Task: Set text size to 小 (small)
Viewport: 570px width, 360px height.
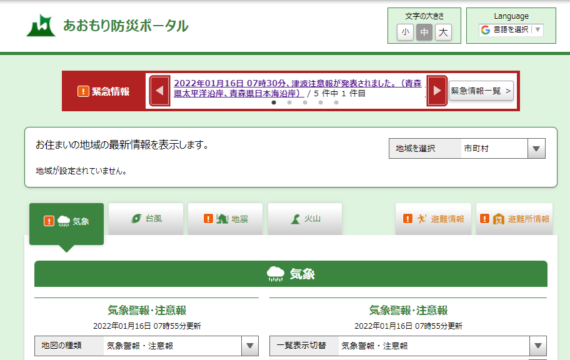Action: tap(405, 32)
